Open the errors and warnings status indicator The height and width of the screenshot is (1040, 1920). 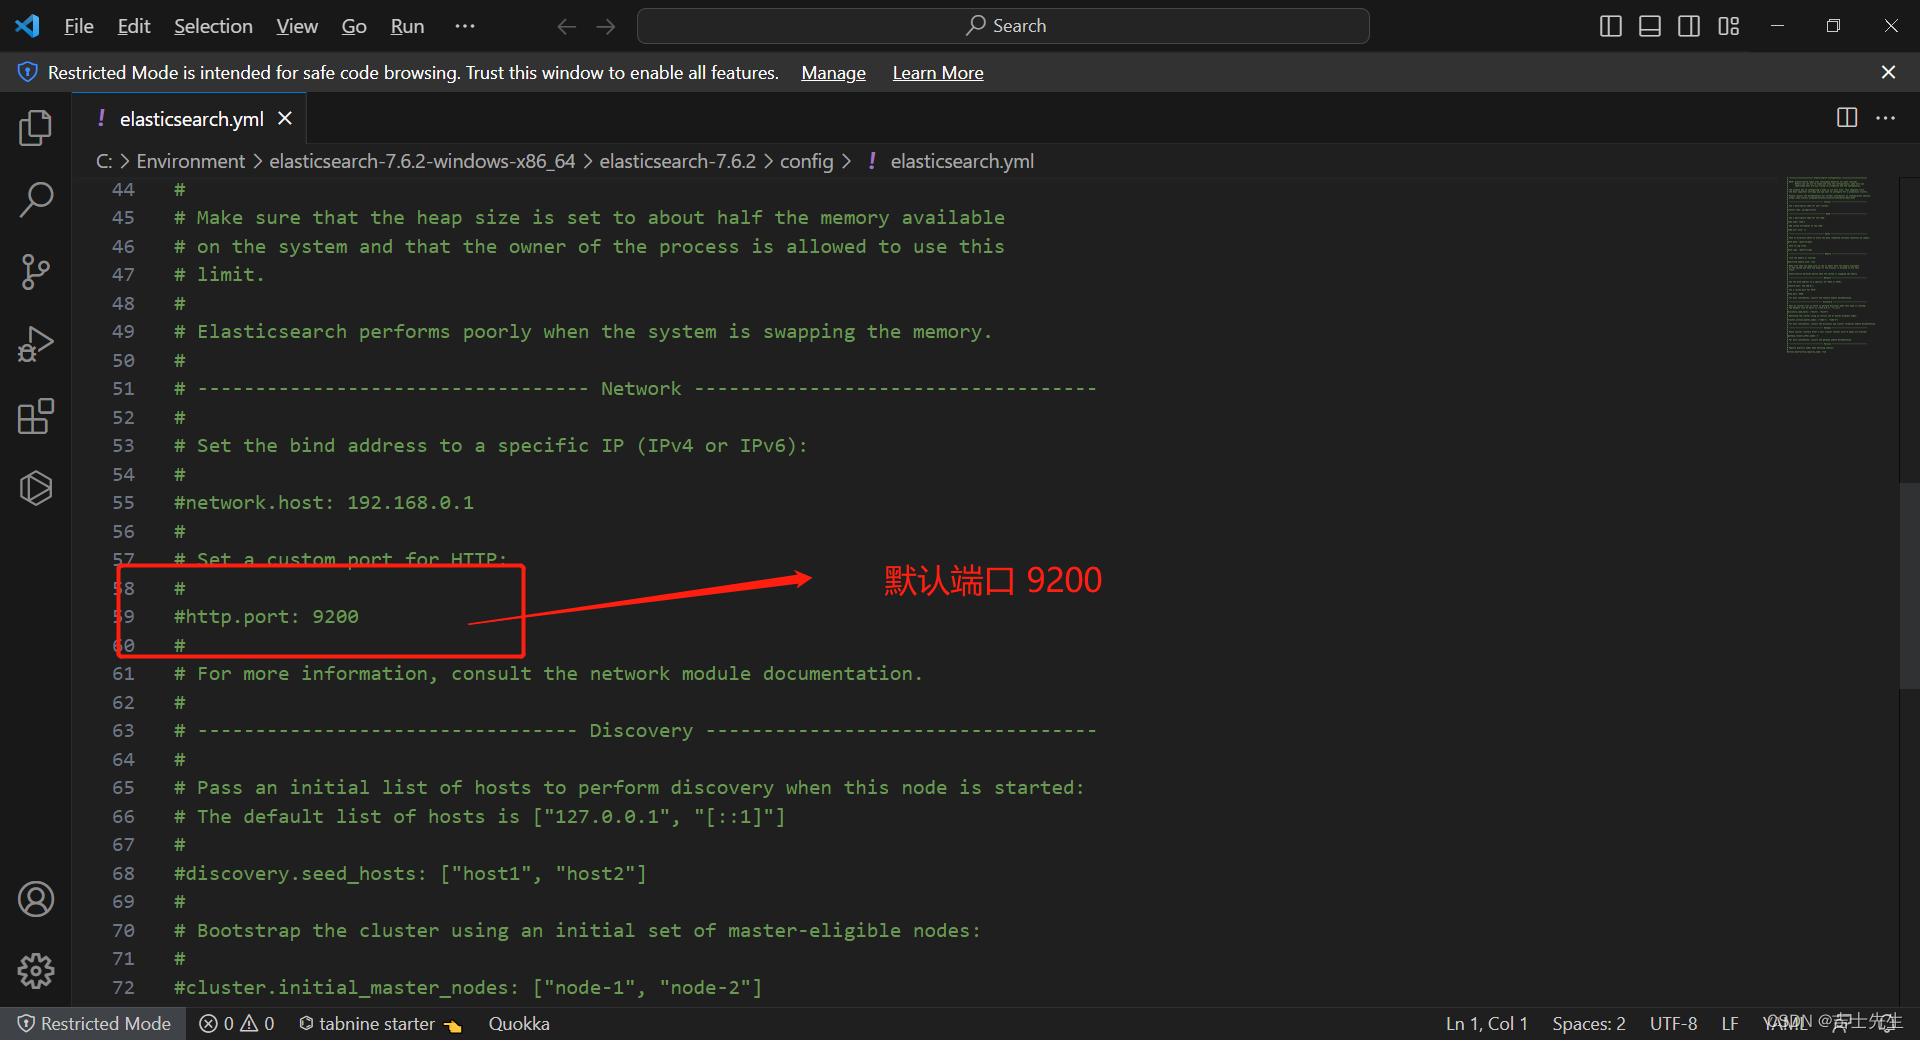[236, 1023]
